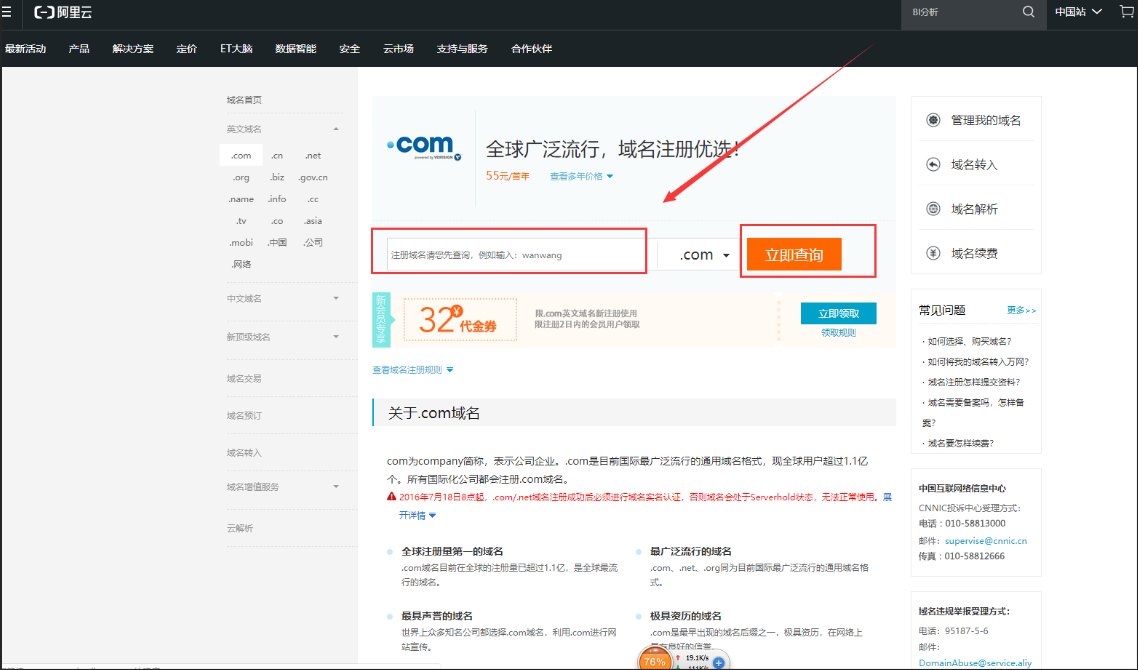Click the 立即领取 coupon button
Viewport: 1138px width, 670px height.
[x=838, y=314]
